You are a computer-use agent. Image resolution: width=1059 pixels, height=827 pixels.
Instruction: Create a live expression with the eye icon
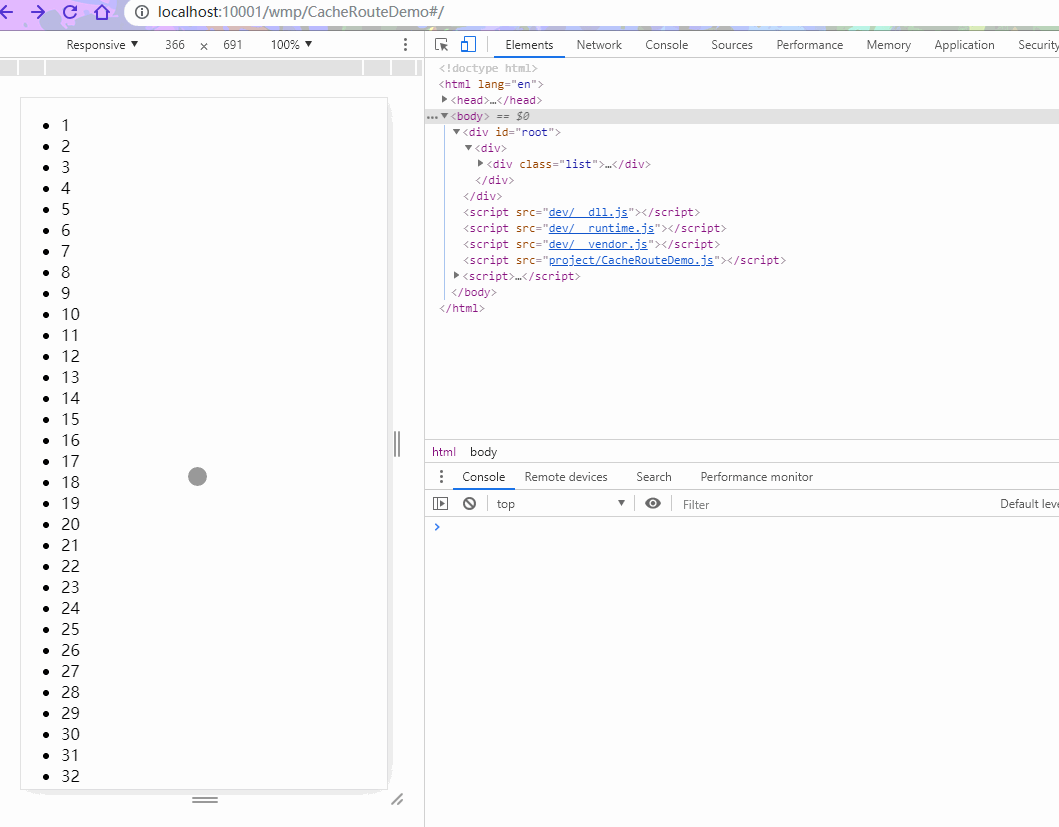653,503
